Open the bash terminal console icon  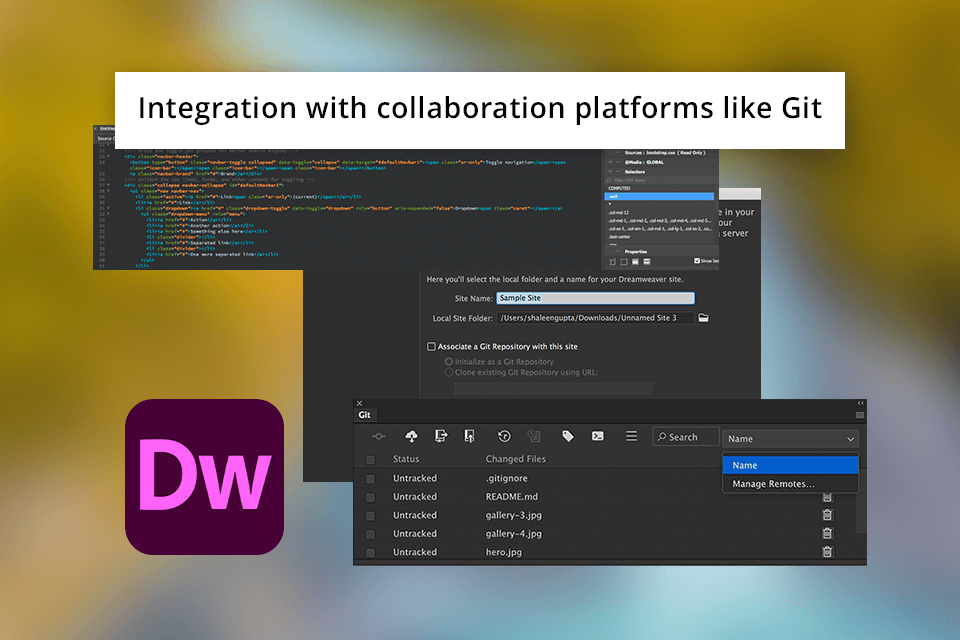pyautogui.click(x=598, y=436)
